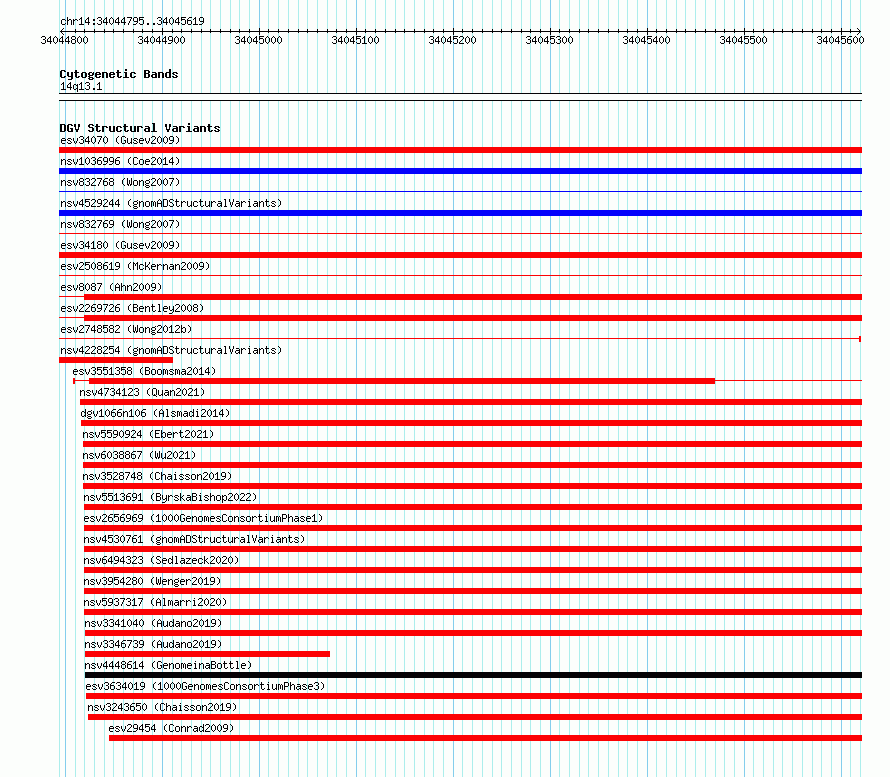Select the nsv1036996 (Coe2014) blue variant bar
Screen dimensions: 890x777
(x=460, y=171)
